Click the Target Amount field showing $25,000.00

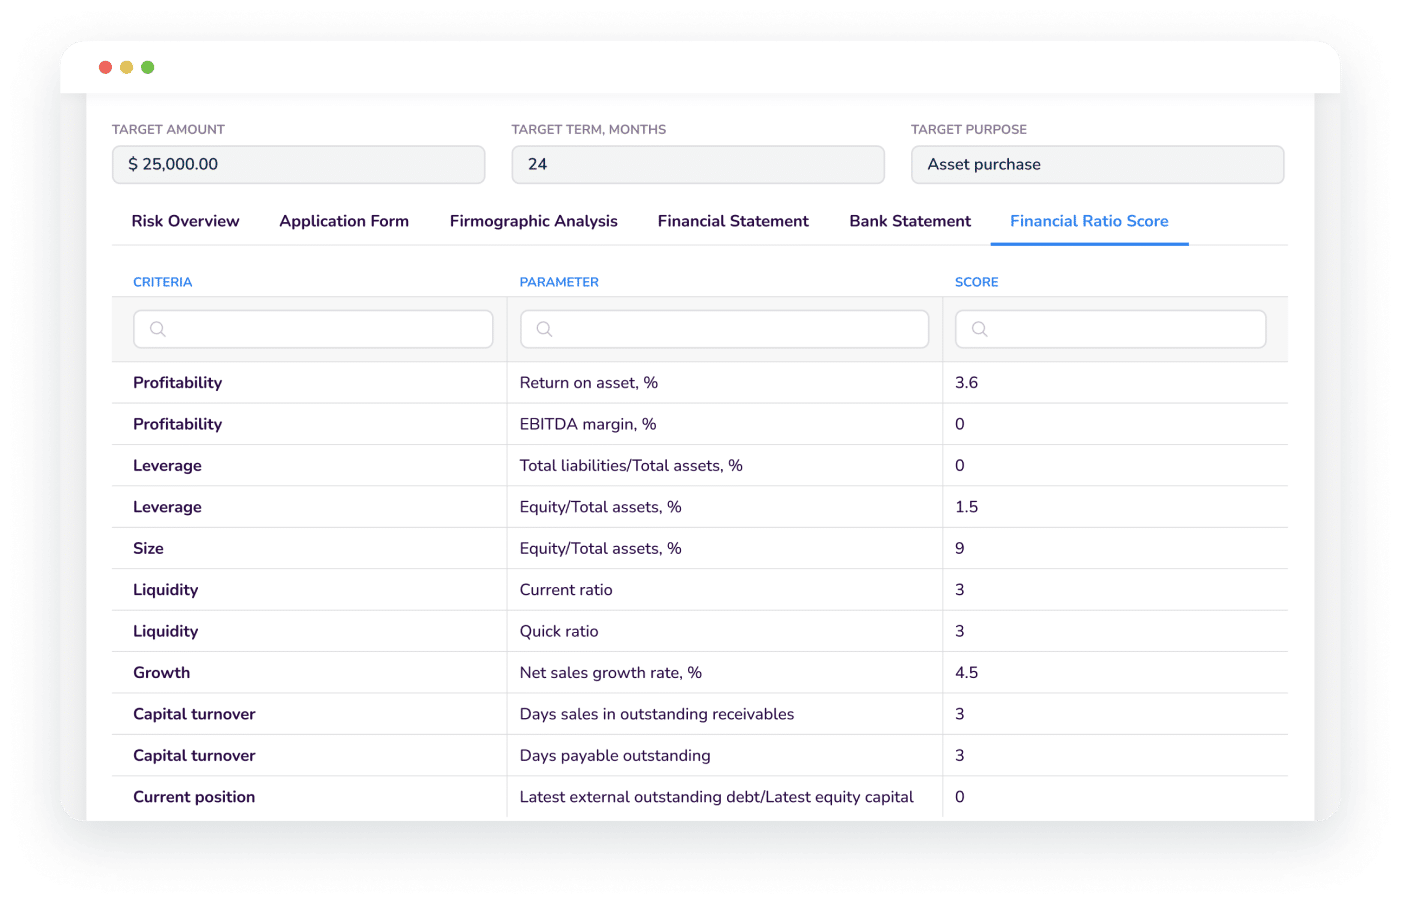pos(299,164)
